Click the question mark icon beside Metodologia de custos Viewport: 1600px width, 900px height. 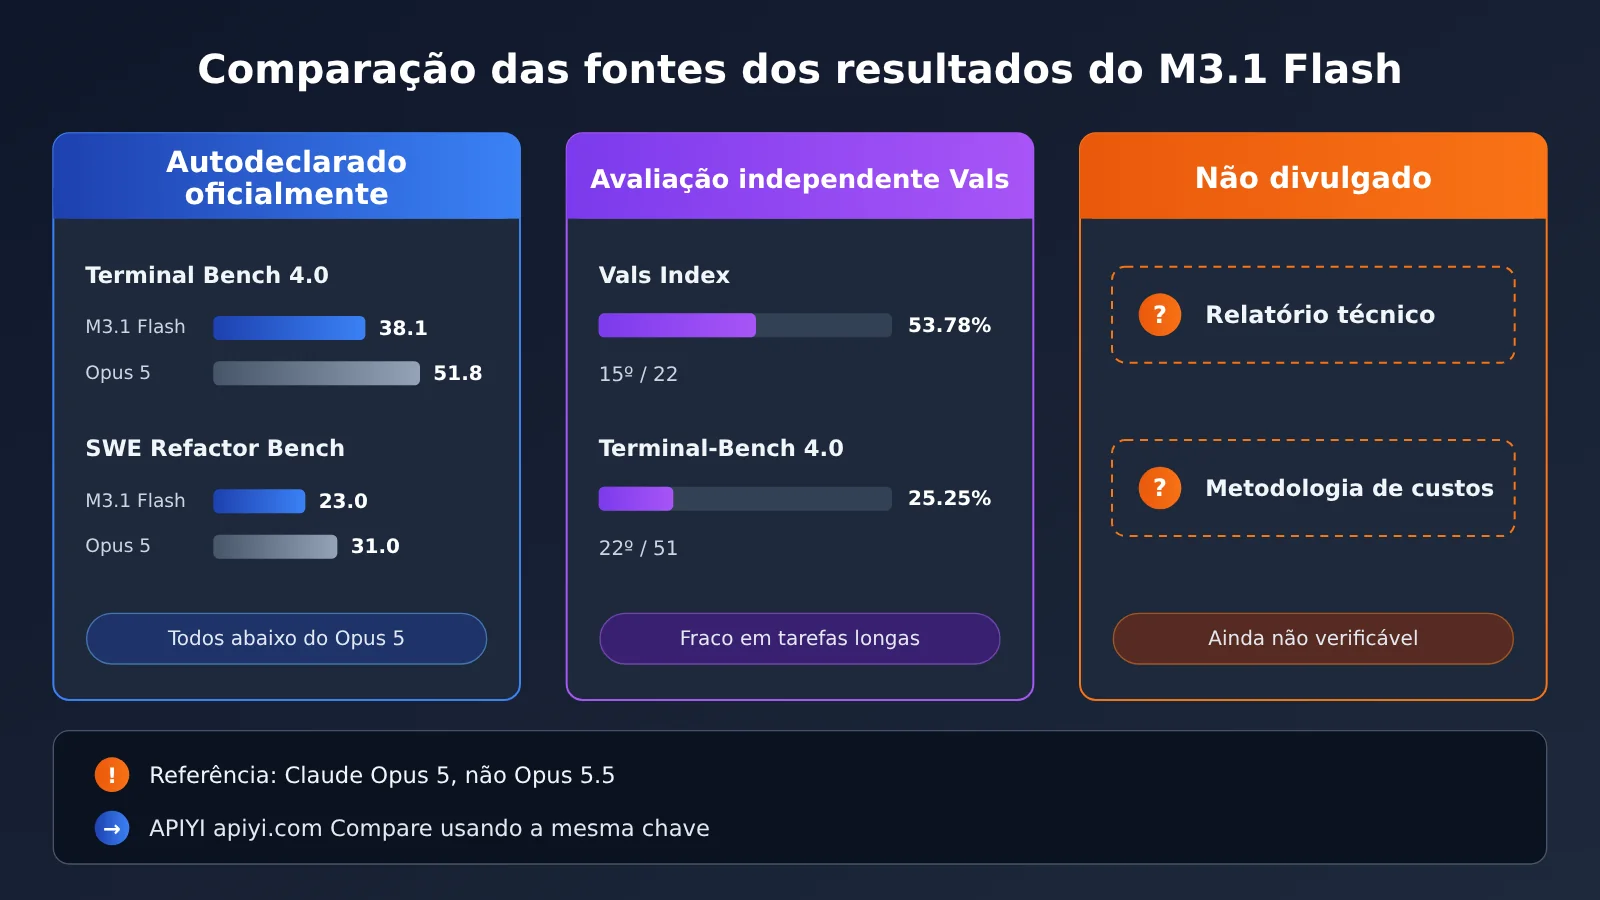pyautogui.click(x=1160, y=488)
